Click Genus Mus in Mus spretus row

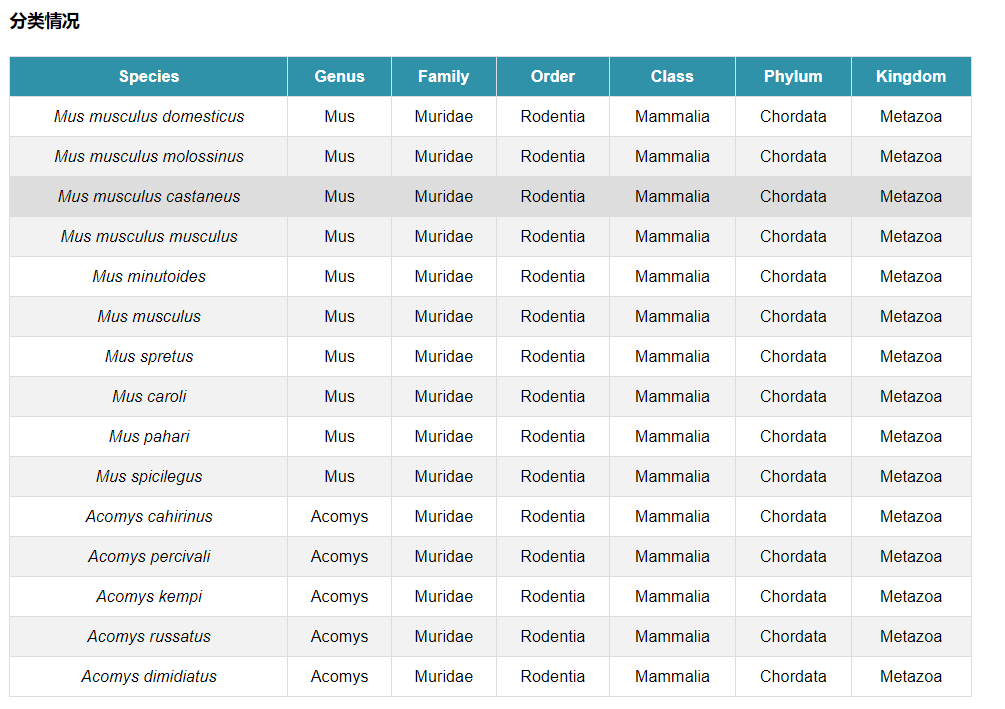coord(340,356)
